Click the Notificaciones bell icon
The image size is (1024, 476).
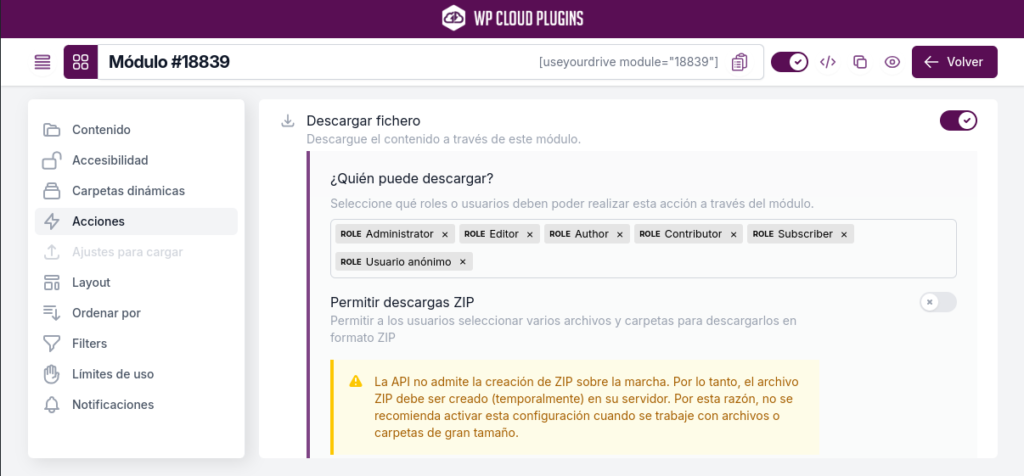(52, 404)
